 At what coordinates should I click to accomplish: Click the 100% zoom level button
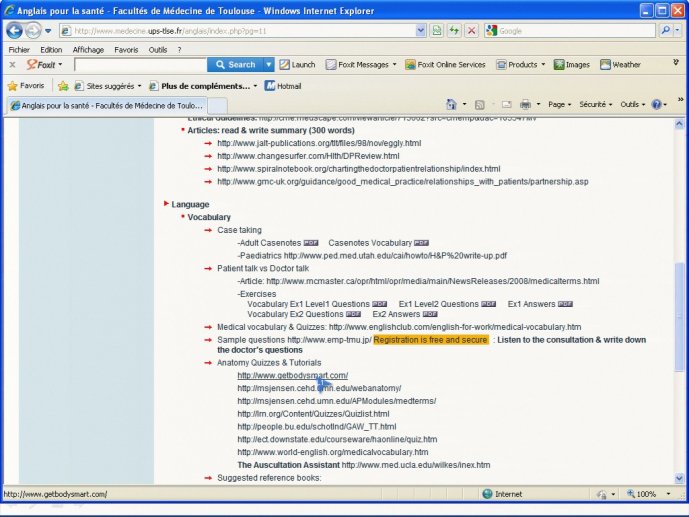pos(642,494)
